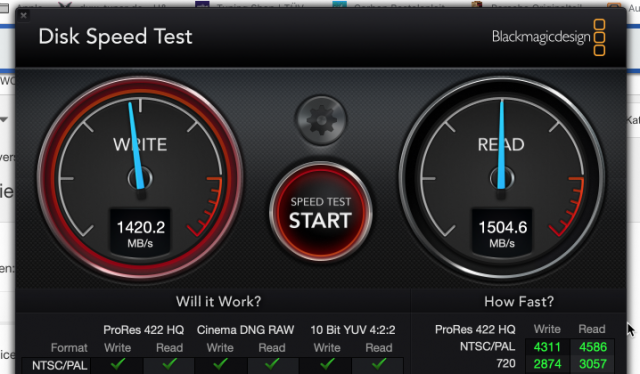Open settings with the gear icon
640x374 pixels.
pos(321,120)
